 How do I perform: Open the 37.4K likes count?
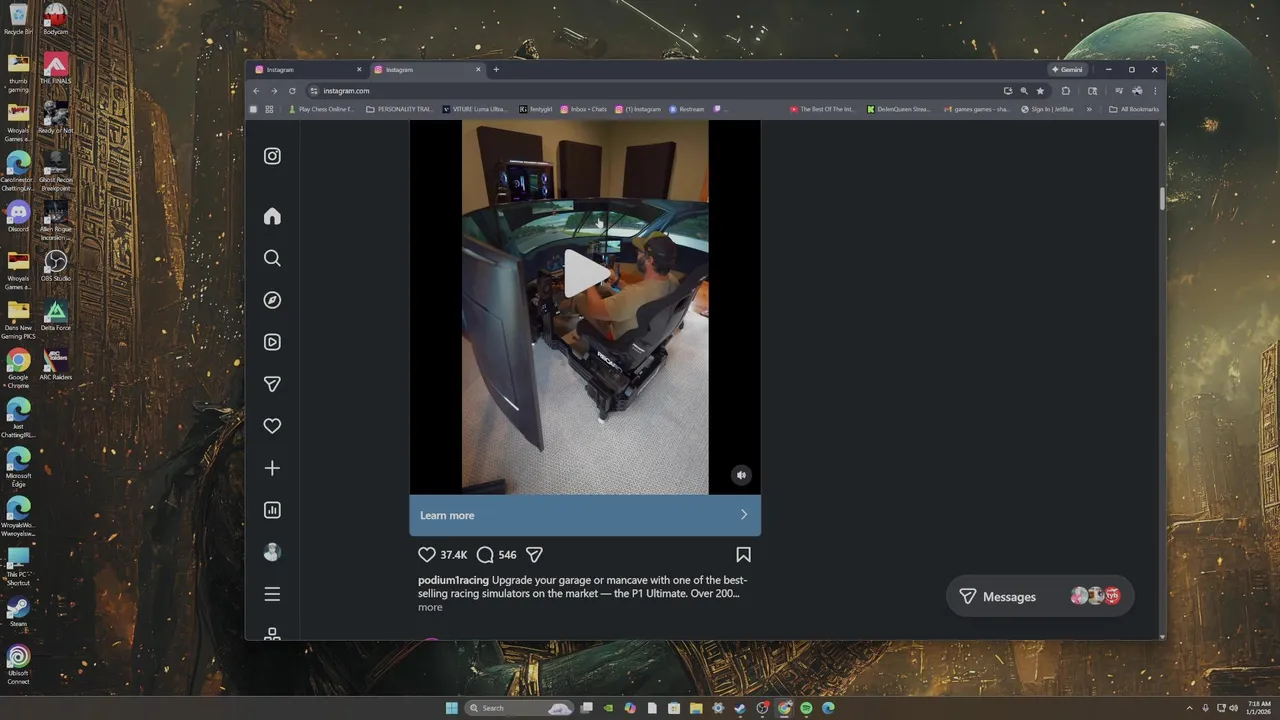(454, 555)
